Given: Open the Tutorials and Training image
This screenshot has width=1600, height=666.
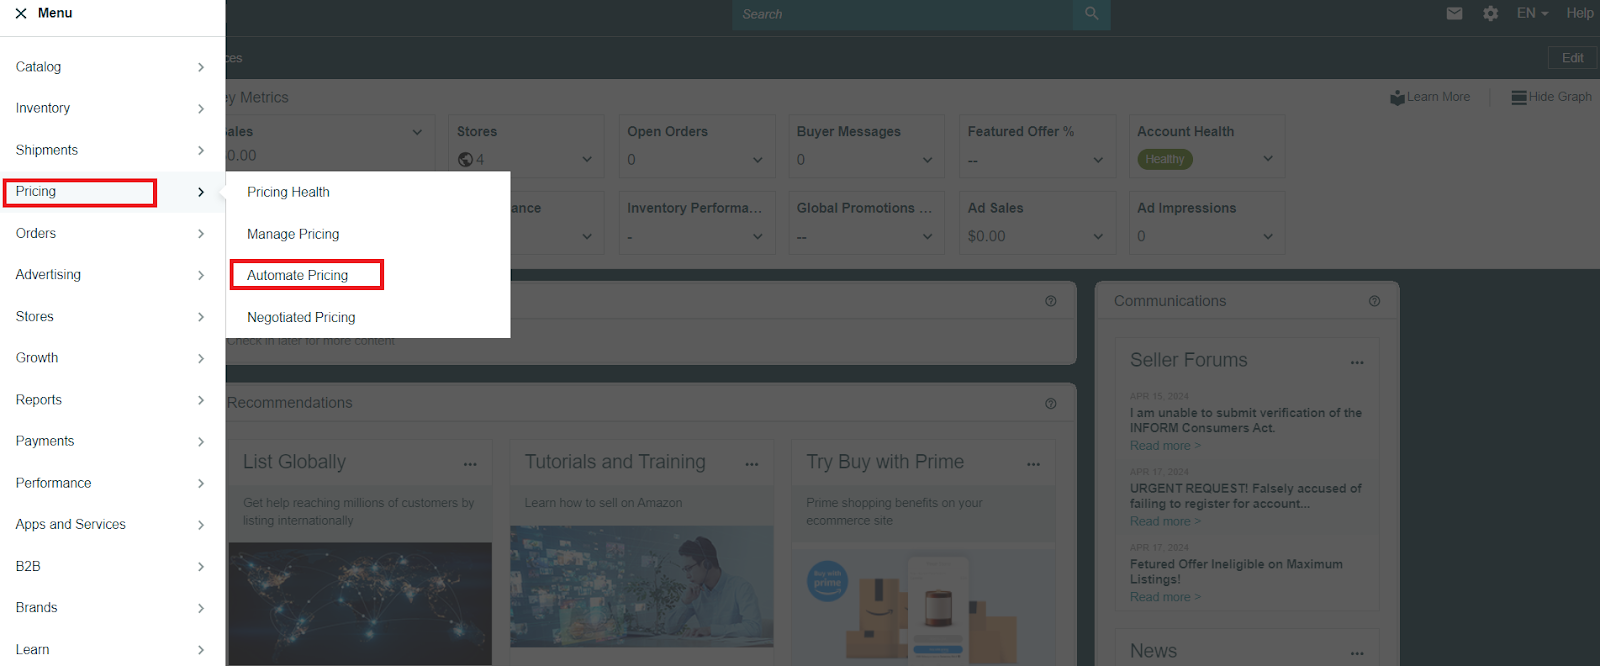Looking at the screenshot, I should [x=642, y=587].
